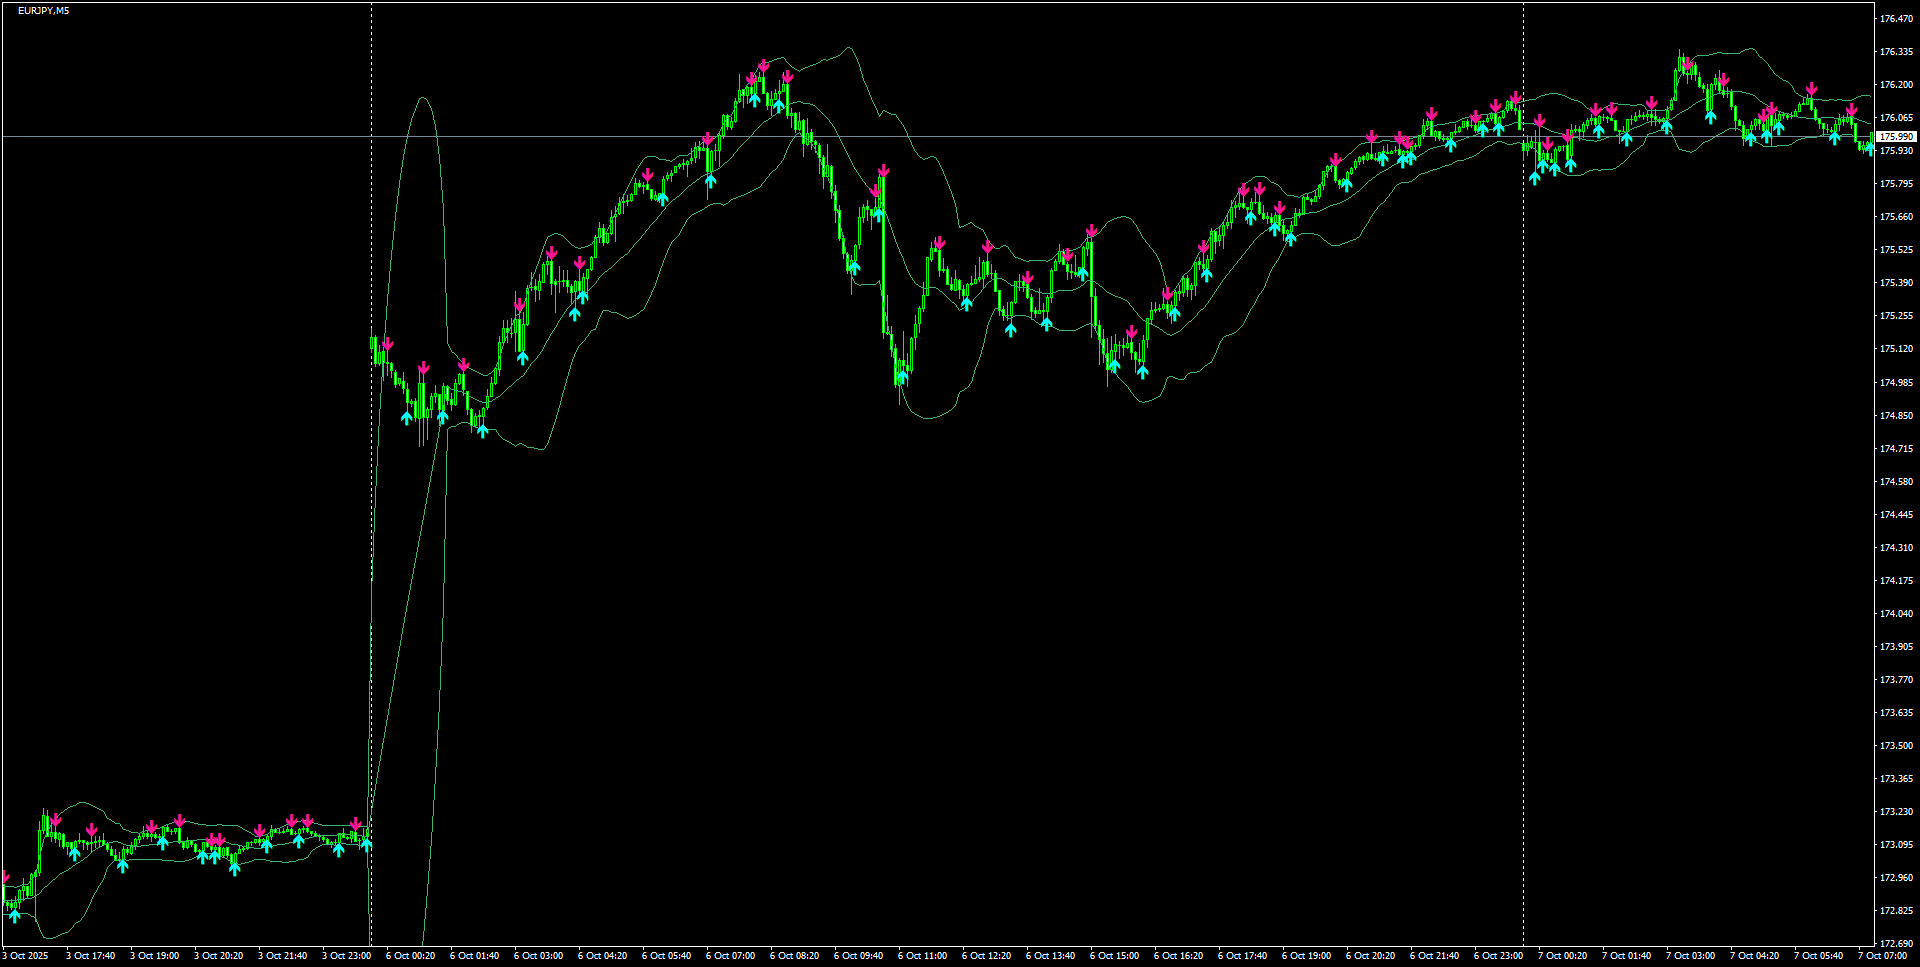
Task: Select the 6 Oct 17:40 time label
Action: click(x=1242, y=956)
